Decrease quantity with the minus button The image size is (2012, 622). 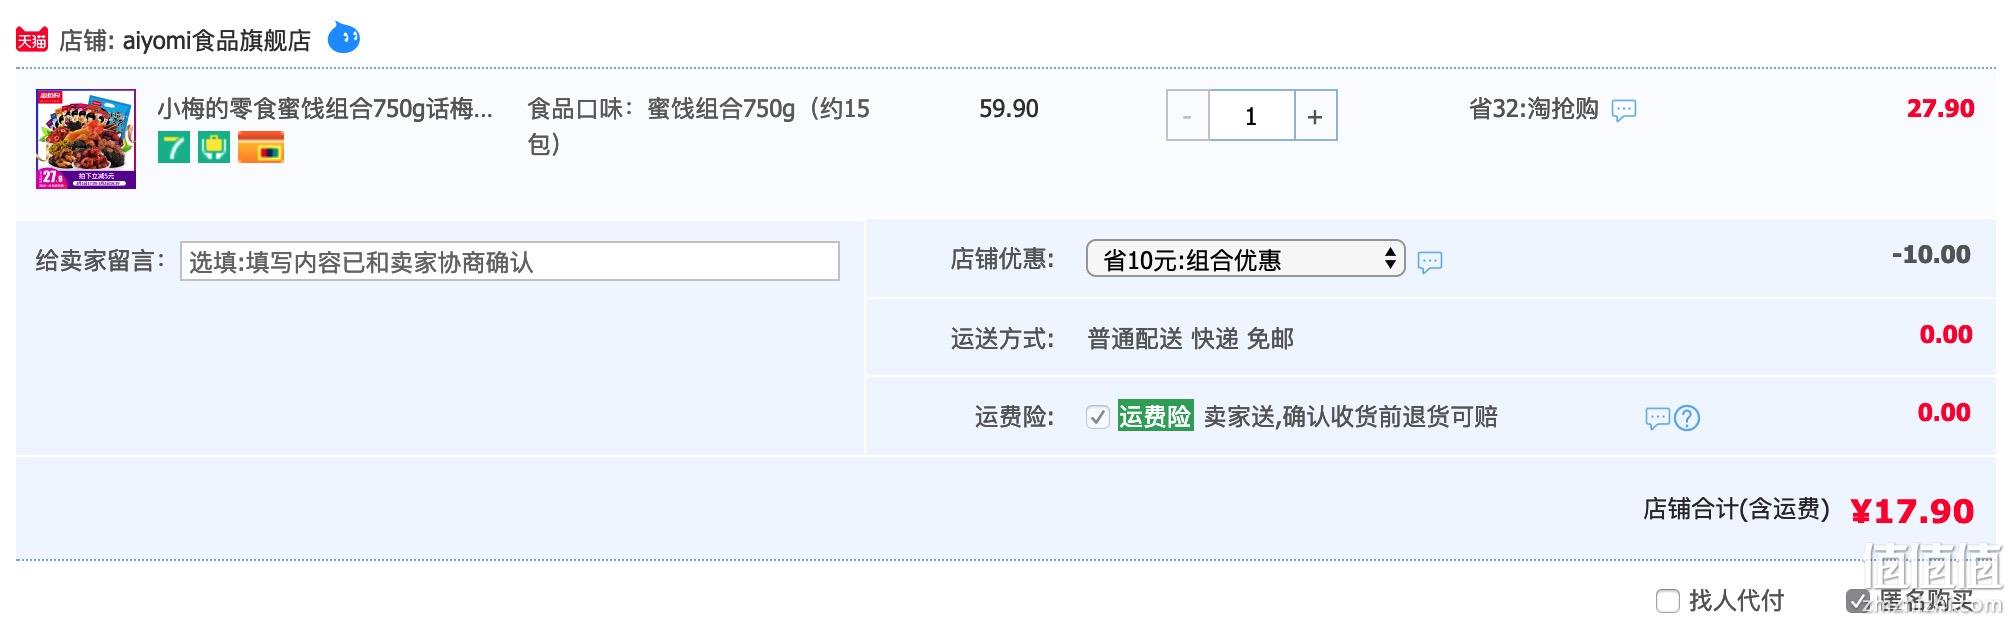coord(1188,116)
